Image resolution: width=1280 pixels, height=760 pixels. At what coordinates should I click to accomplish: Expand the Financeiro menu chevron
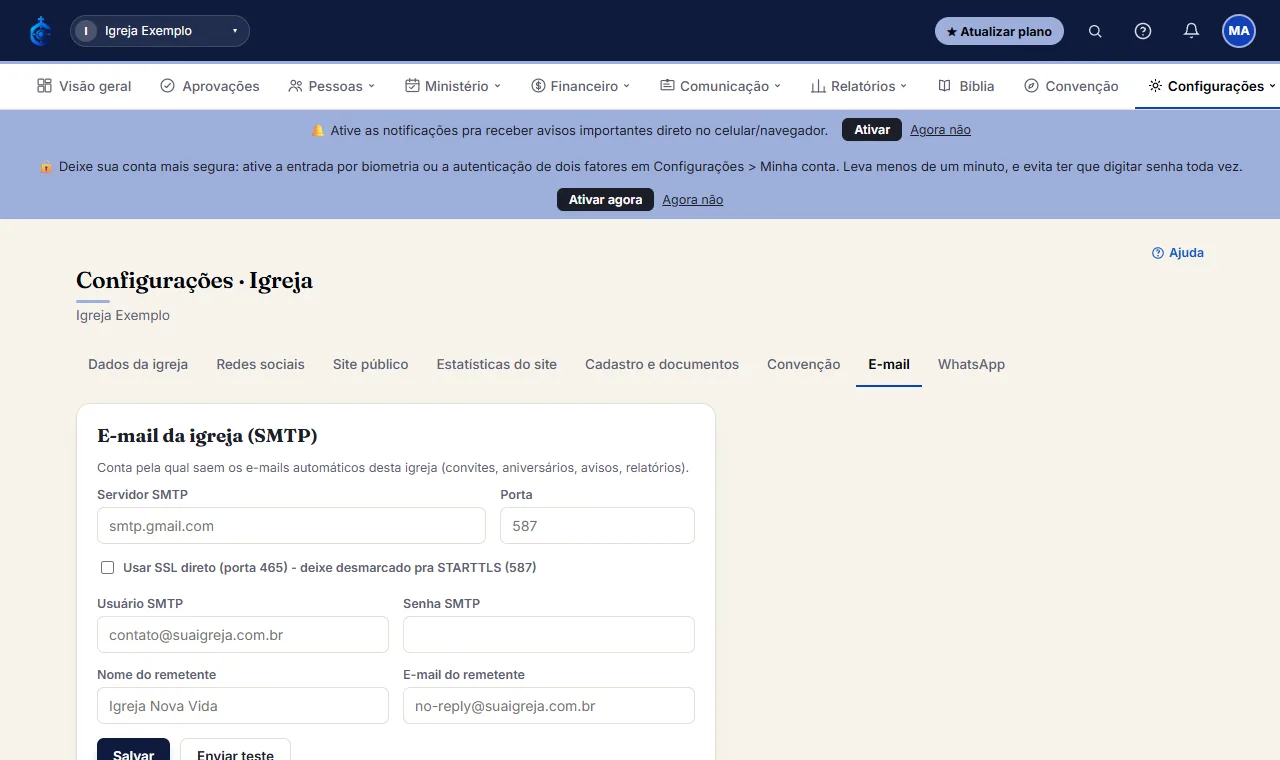pos(627,86)
